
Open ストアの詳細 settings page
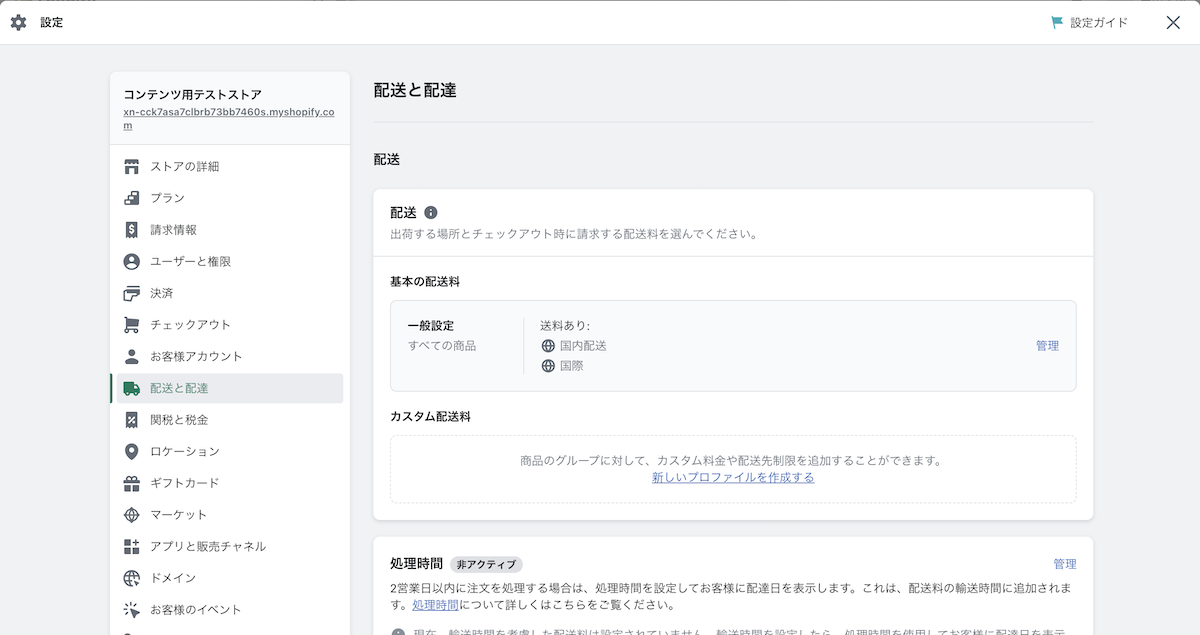click(230, 166)
